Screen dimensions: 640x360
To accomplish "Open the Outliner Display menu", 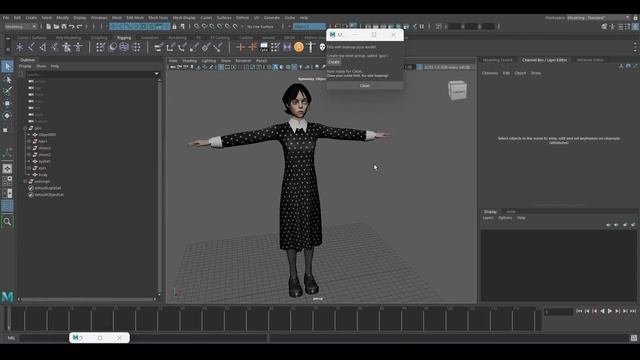I will (x=25, y=66).
